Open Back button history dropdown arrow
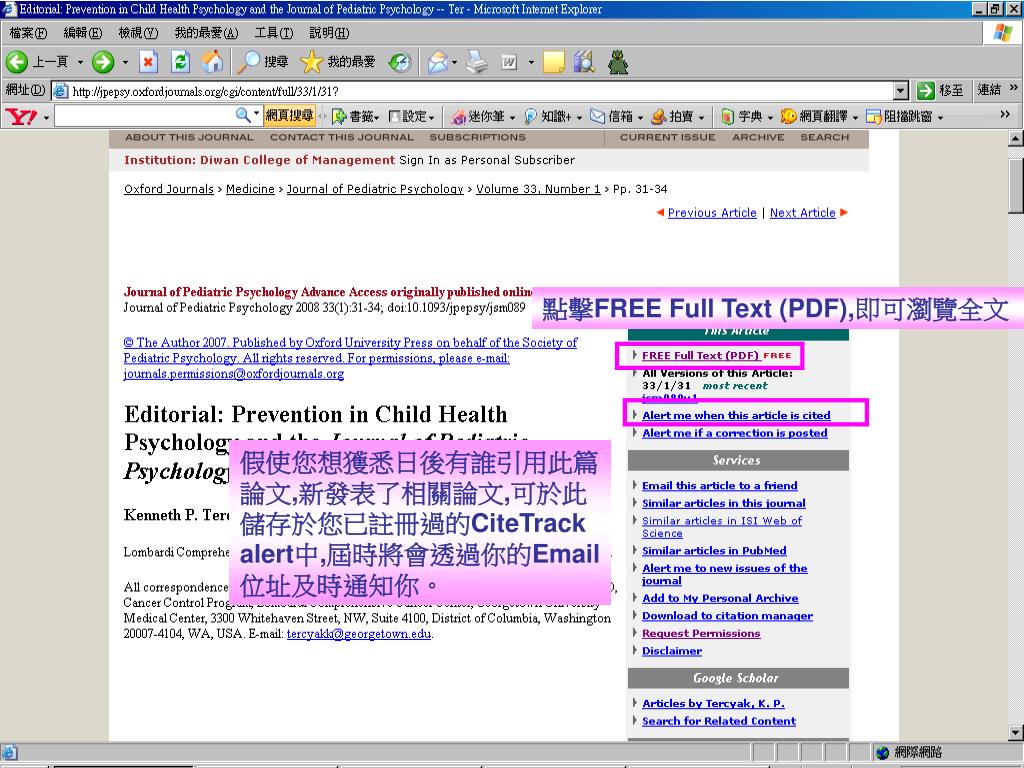Image resolution: width=1024 pixels, height=768 pixels. pos(80,63)
